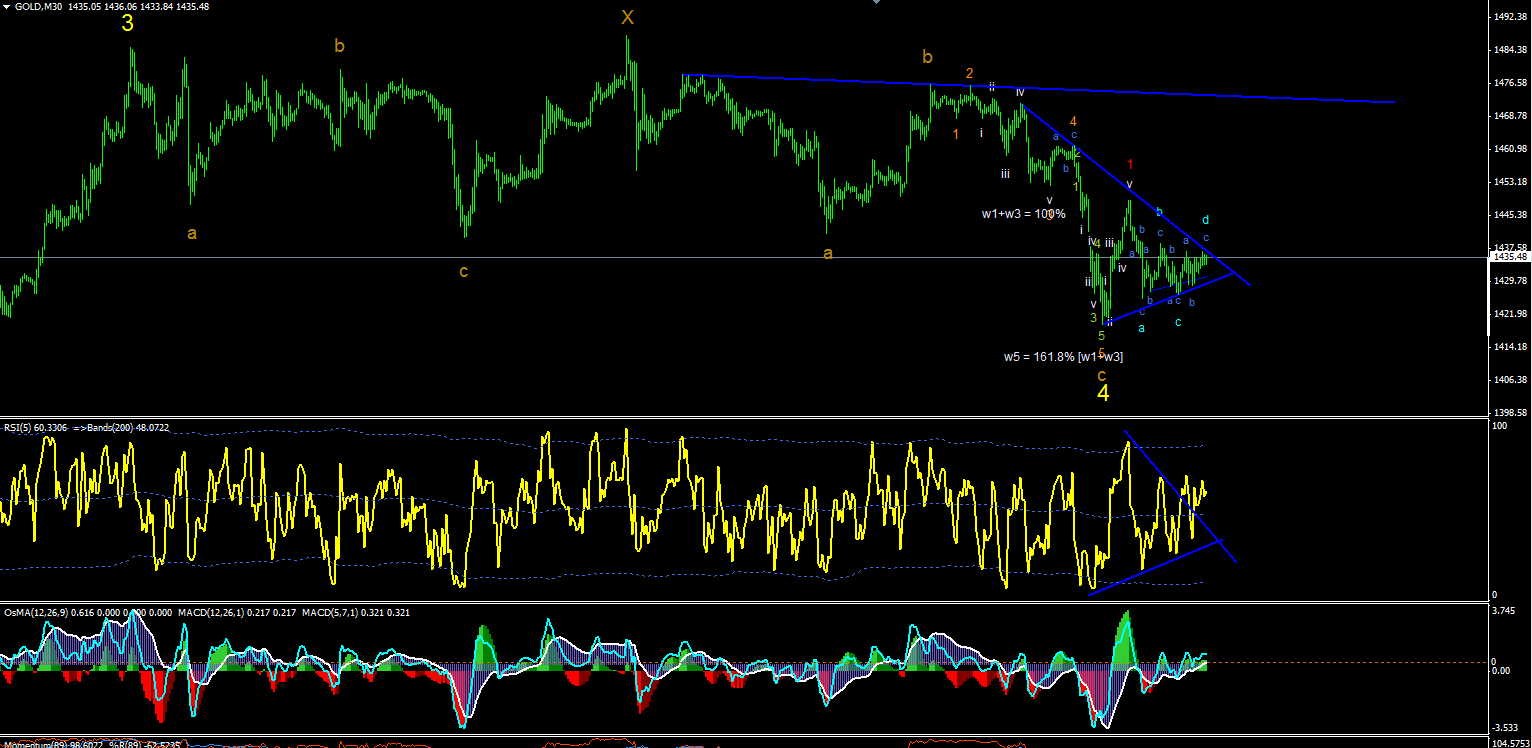
Task: Click the highlighted 1435.48 current price tag
Action: (x=1510, y=257)
